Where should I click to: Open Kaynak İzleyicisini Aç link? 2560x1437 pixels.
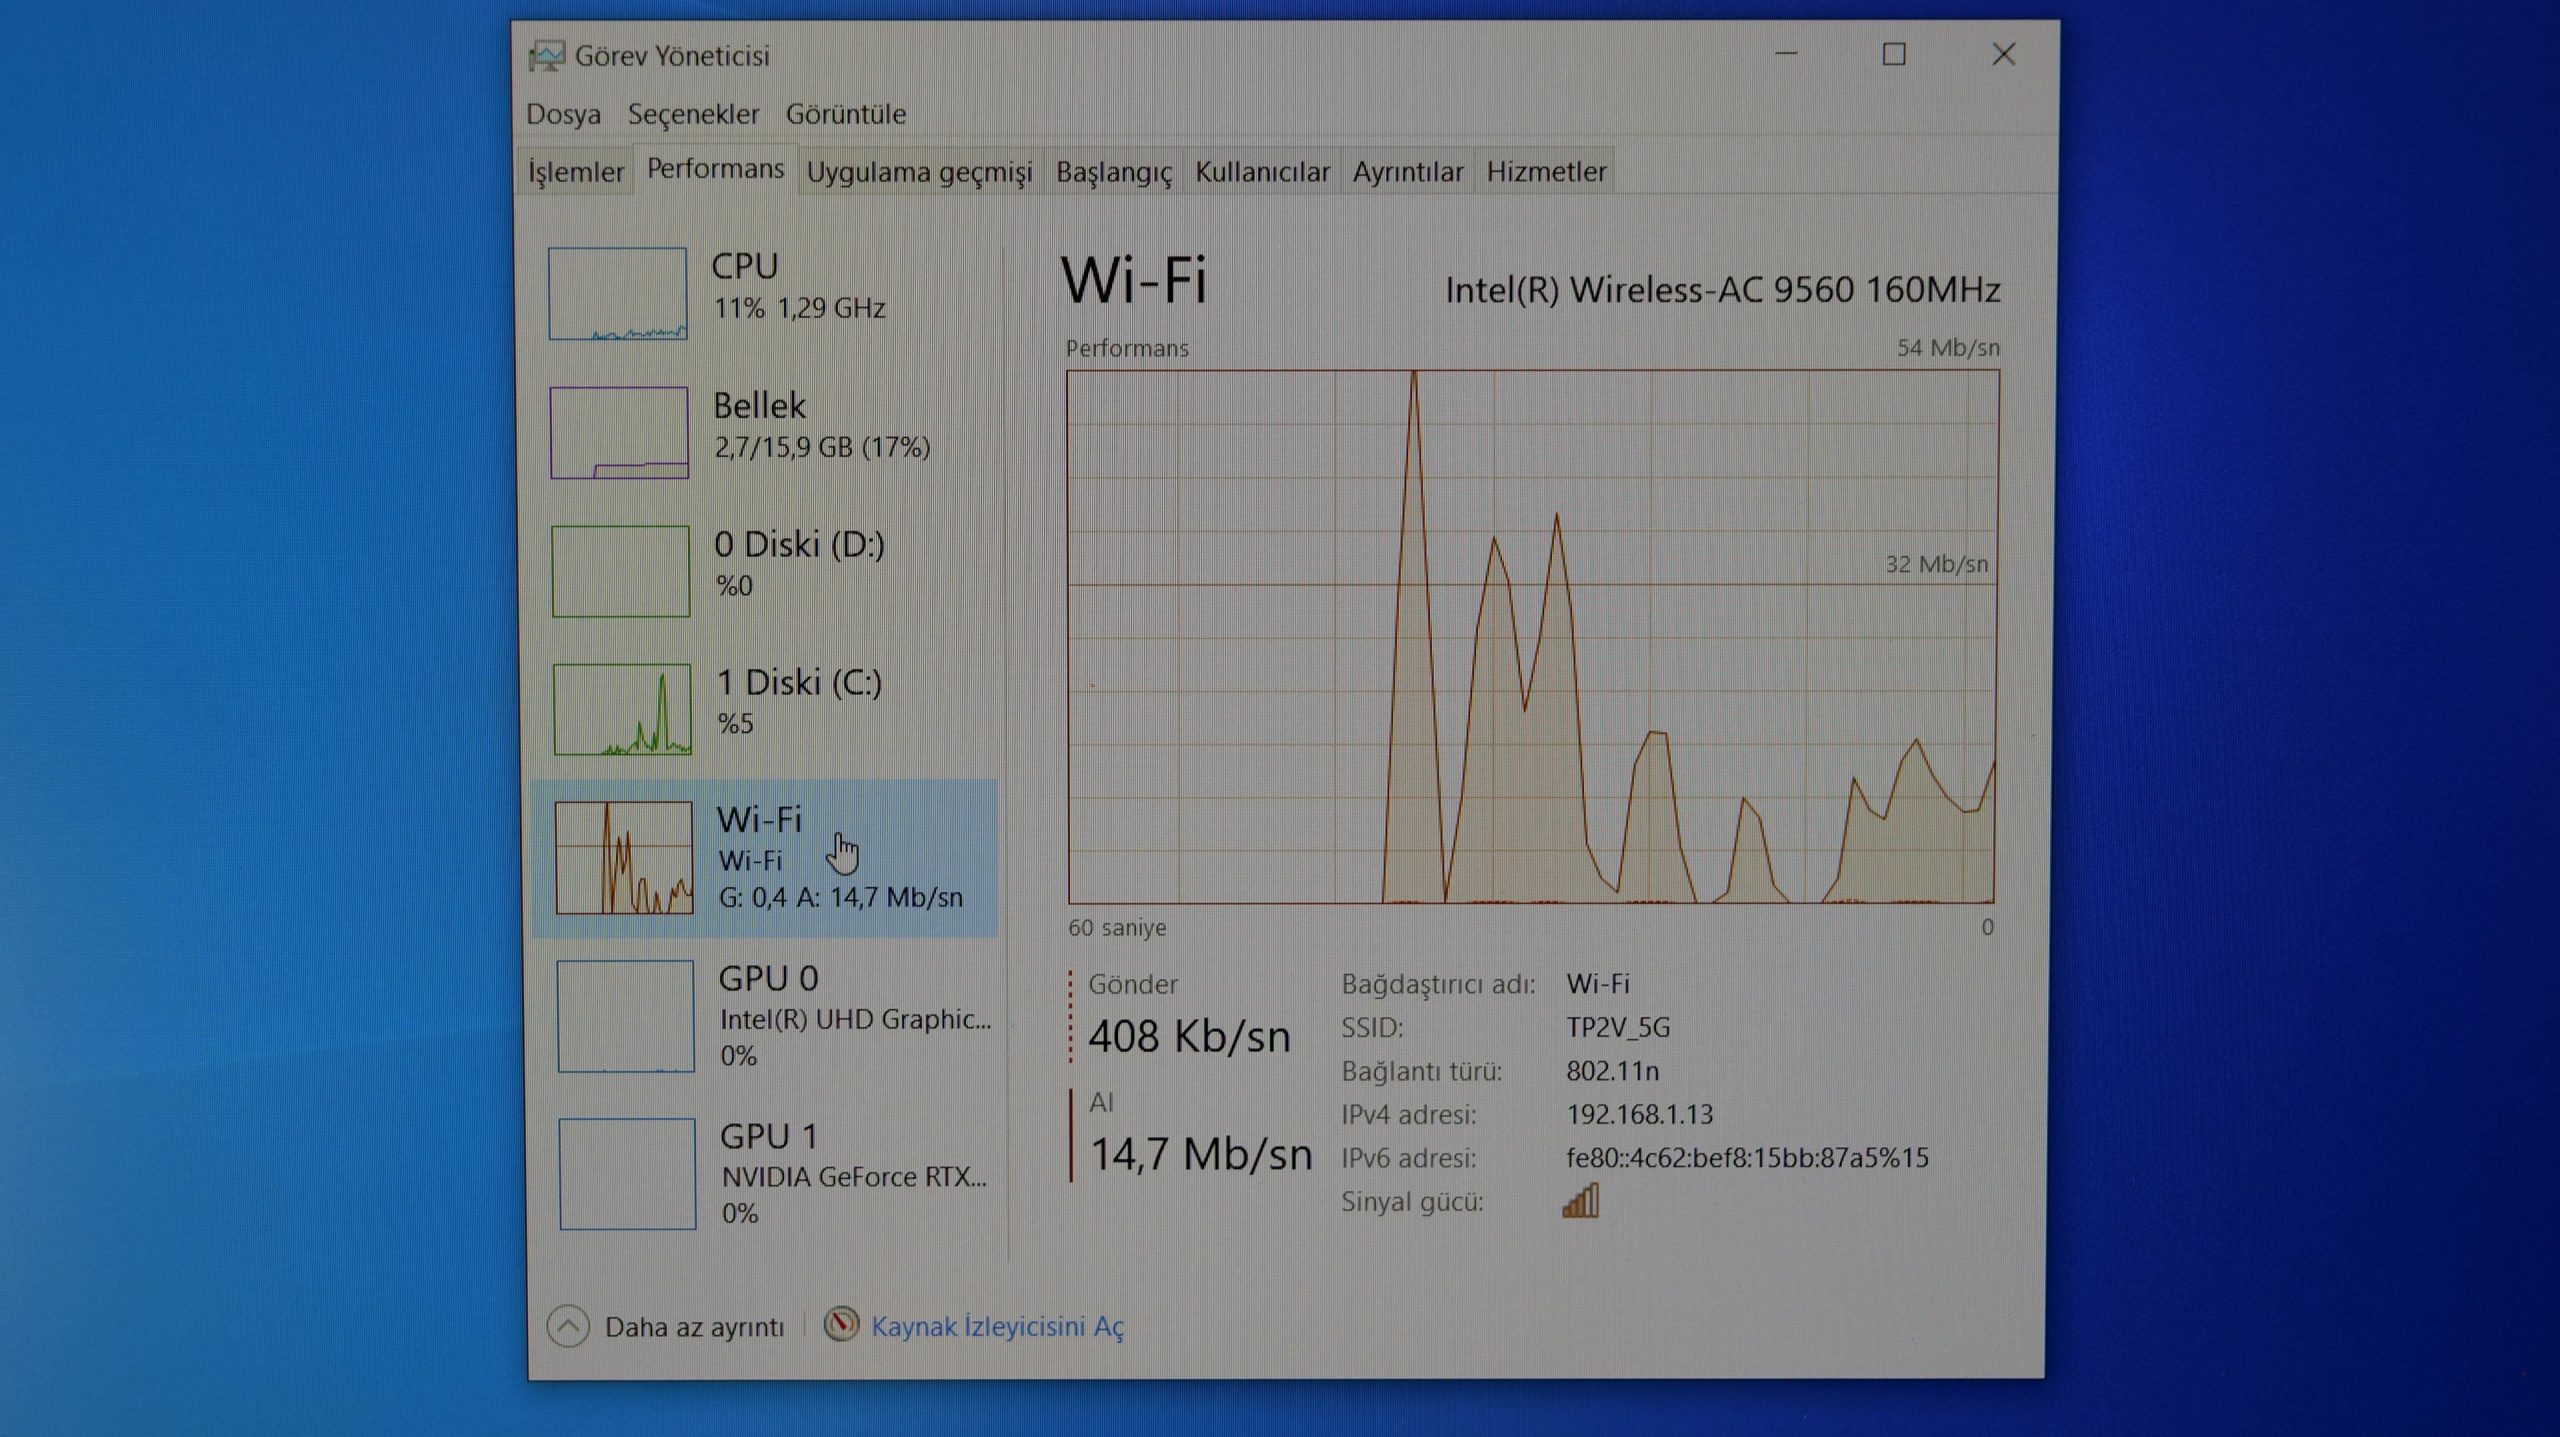point(997,1327)
